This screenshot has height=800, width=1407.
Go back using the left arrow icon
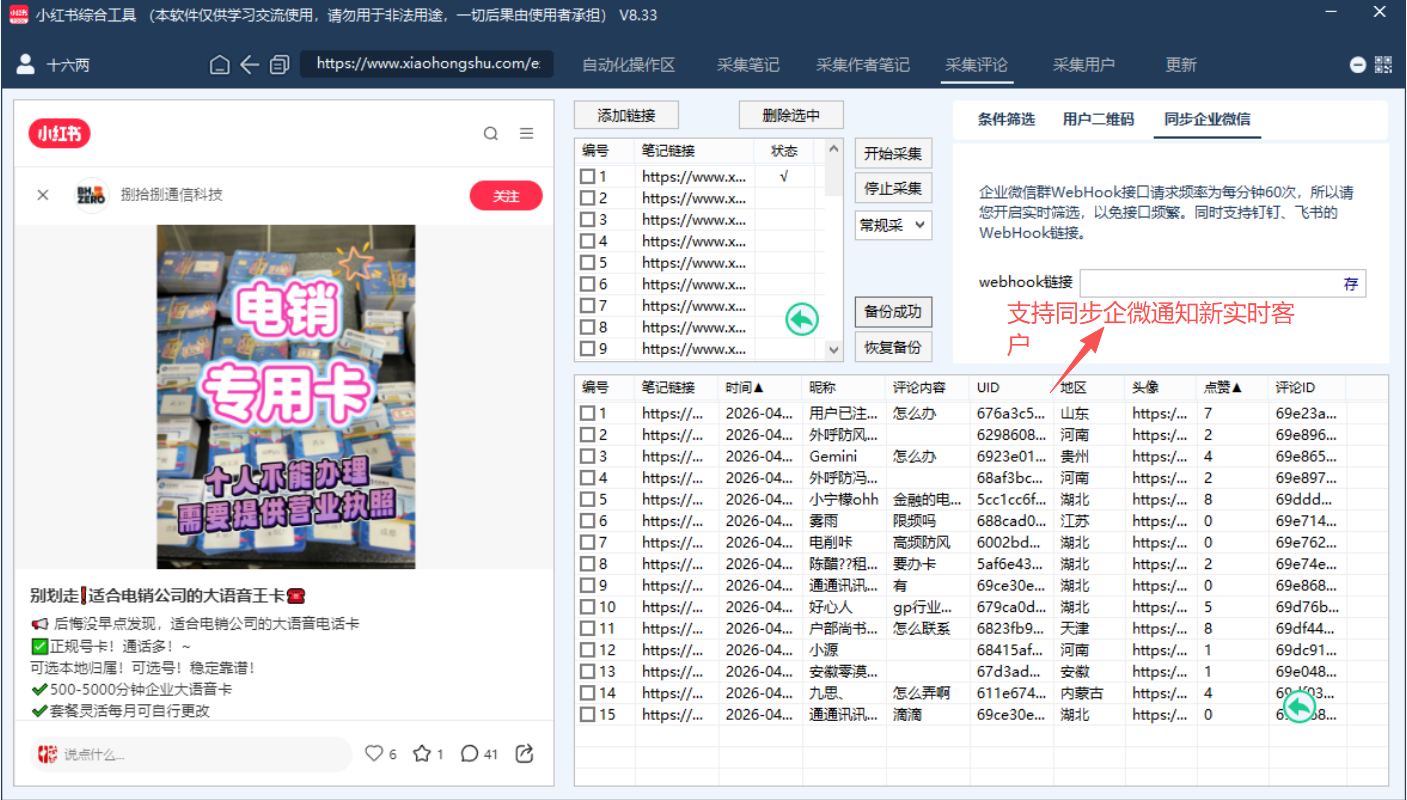click(250, 65)
